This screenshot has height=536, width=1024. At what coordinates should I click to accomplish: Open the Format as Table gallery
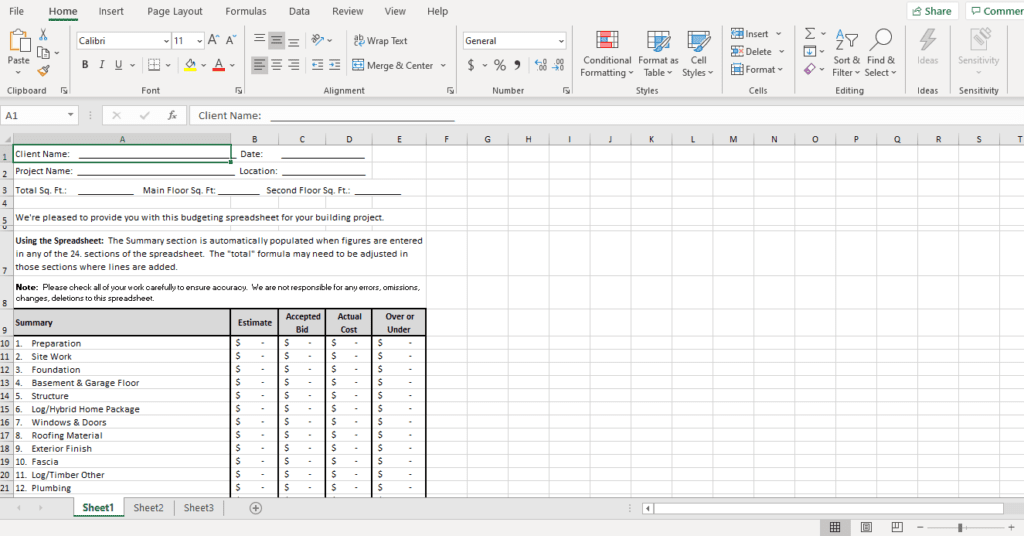coord(658,41)
